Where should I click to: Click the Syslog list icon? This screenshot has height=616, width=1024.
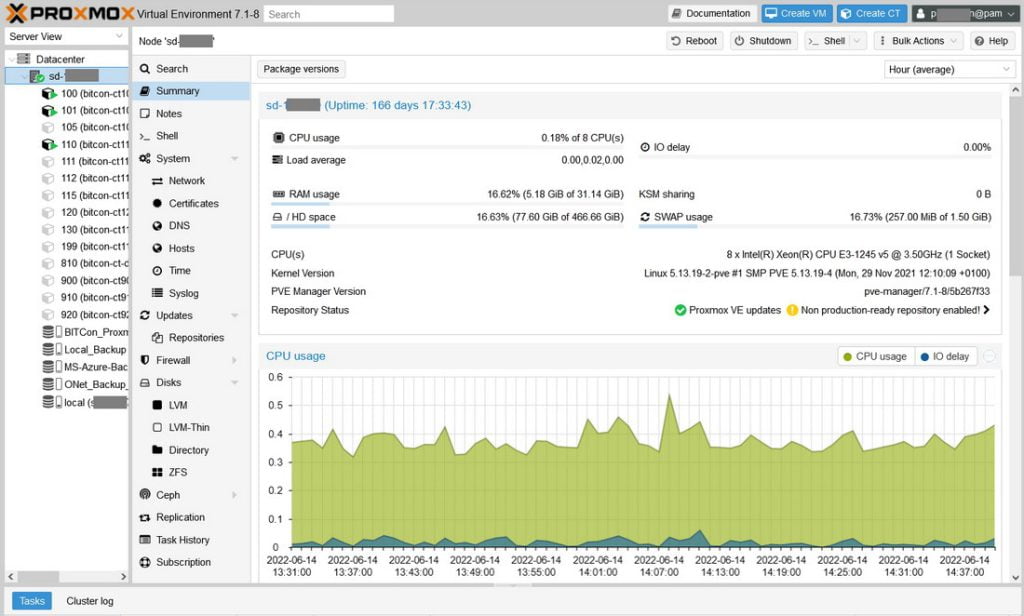tap(157, 293)
